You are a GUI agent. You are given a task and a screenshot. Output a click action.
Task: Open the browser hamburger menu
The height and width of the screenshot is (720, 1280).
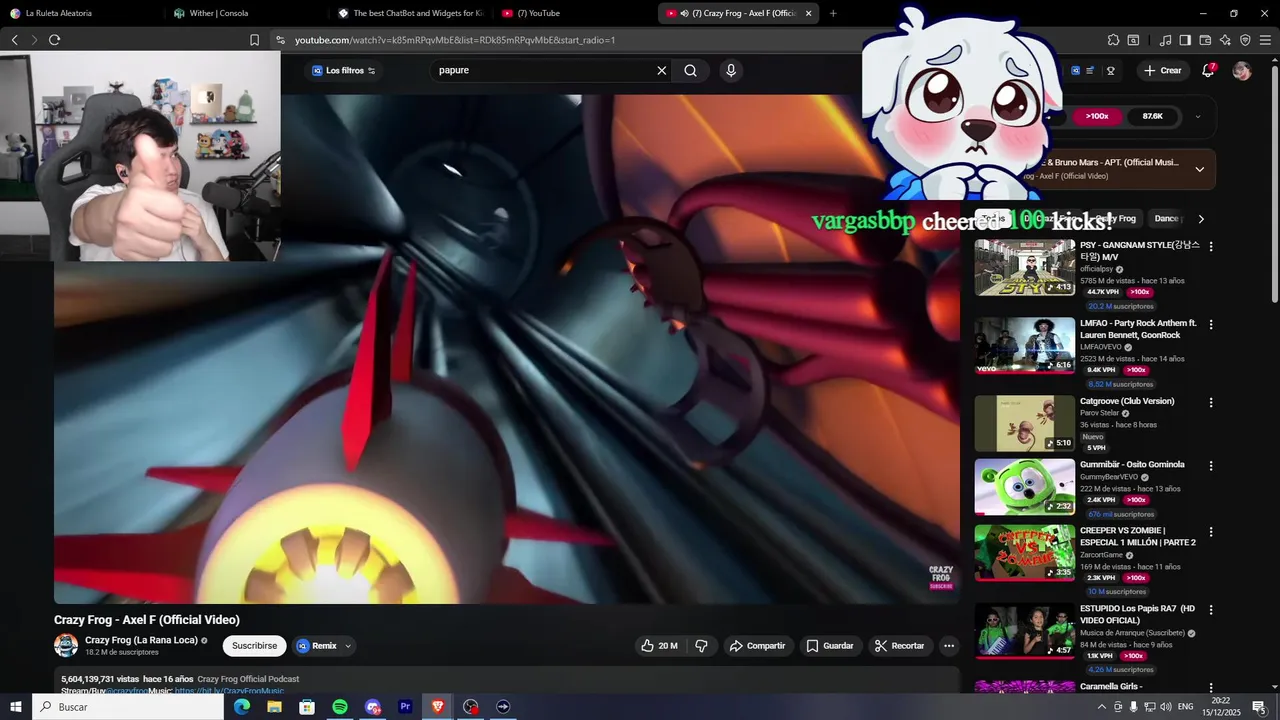click(1265, 40)
